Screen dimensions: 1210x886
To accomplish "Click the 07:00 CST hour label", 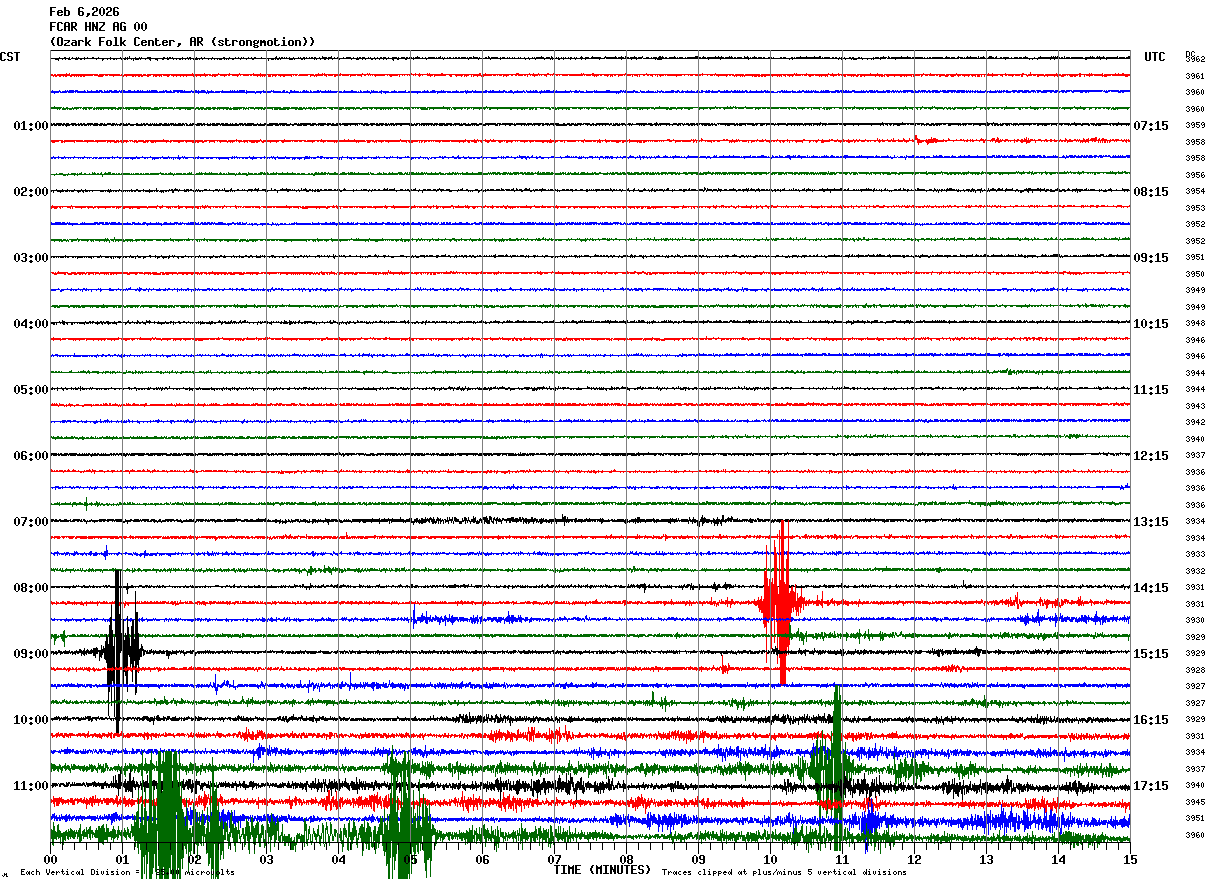I will pos(31,522).
